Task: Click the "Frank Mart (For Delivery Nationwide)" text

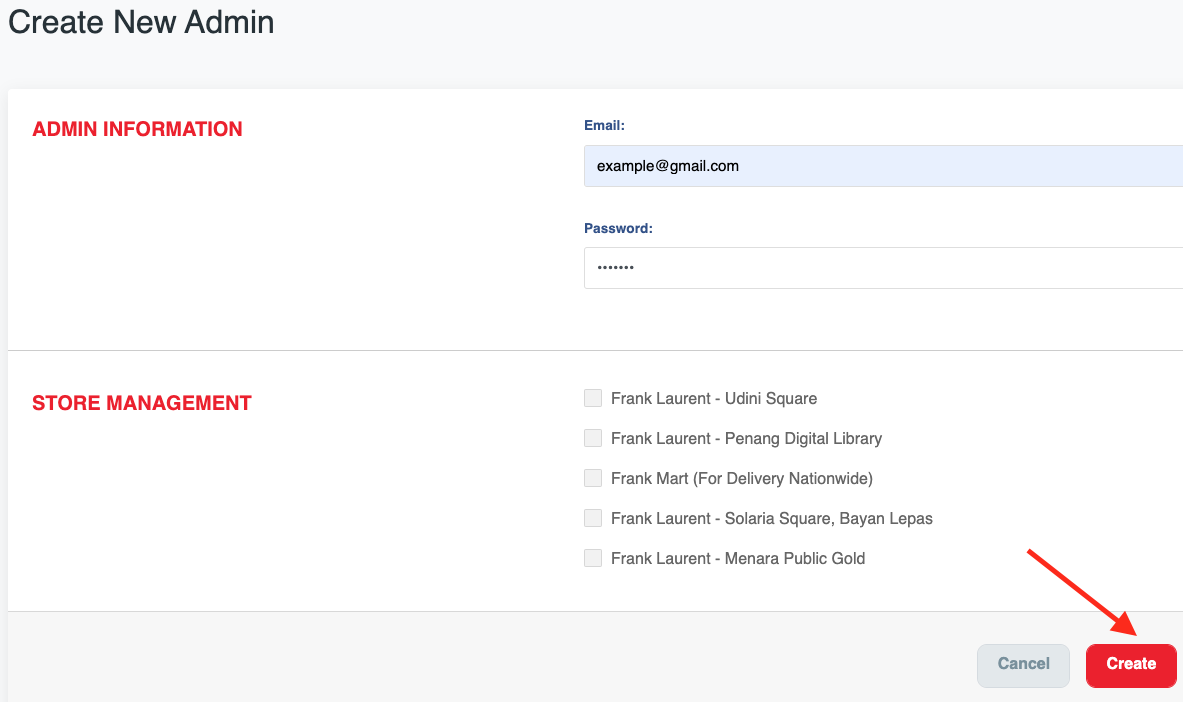Action: click(742, 478)
